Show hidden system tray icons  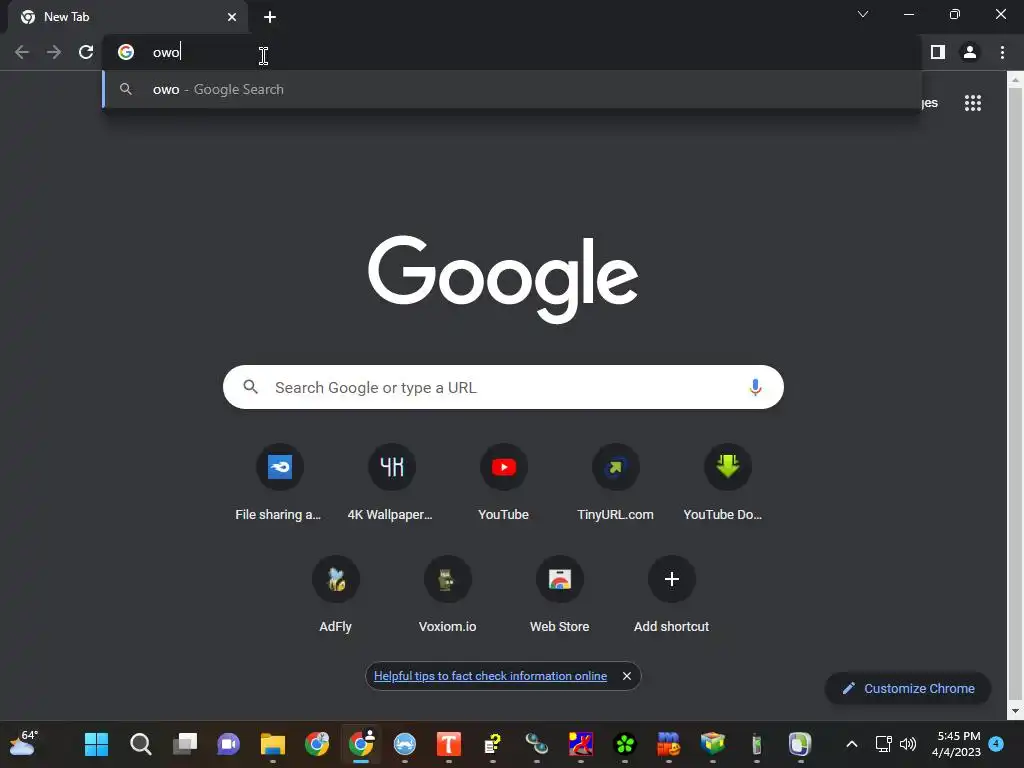coord(852,744)
